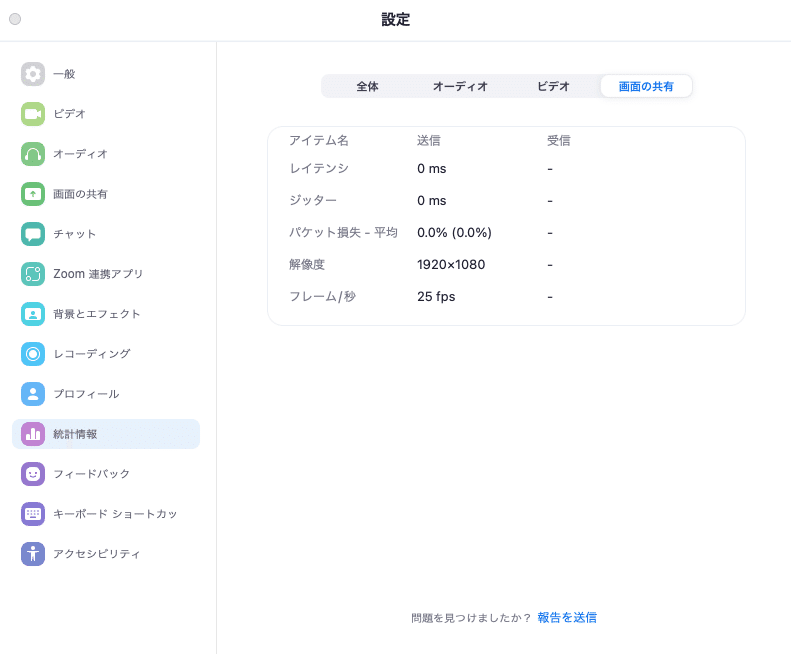The width and height of the screenshot is (791, 654).
Task: Switch to the オーディオ statistics tab
Action: 460,86
